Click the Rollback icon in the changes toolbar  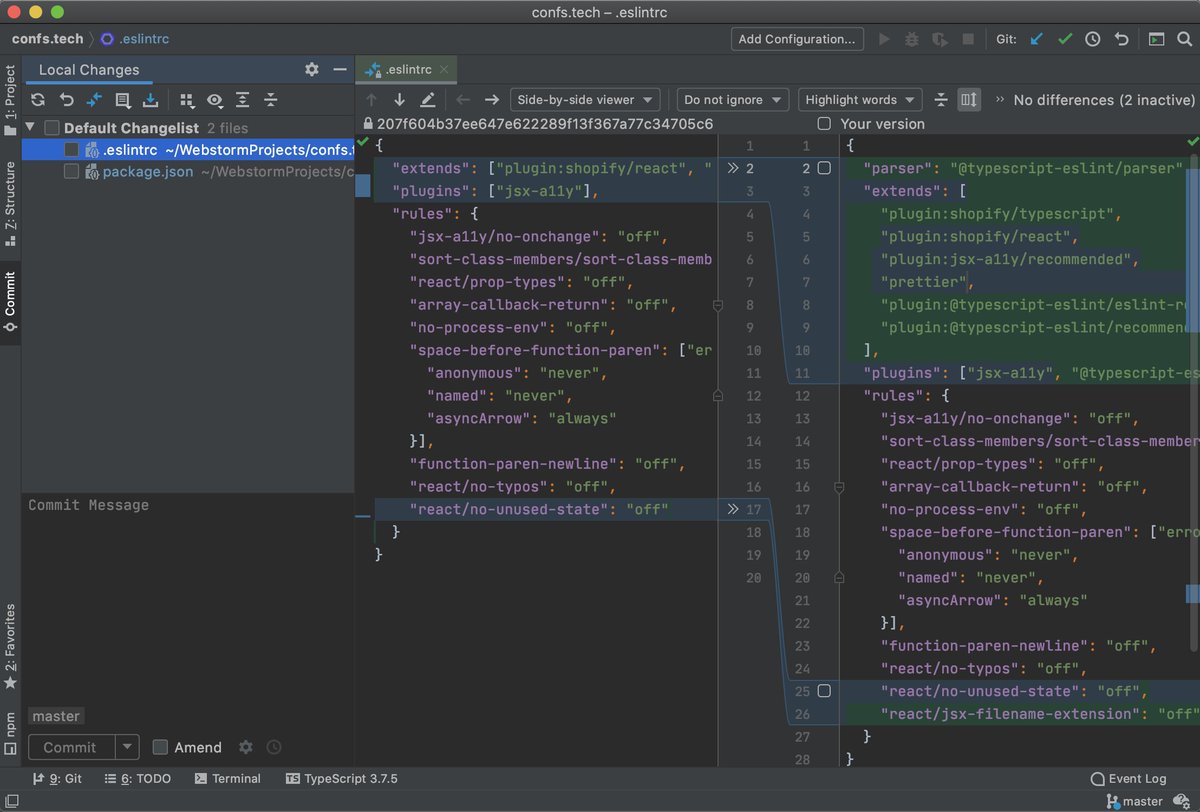(x=66, y=100)
